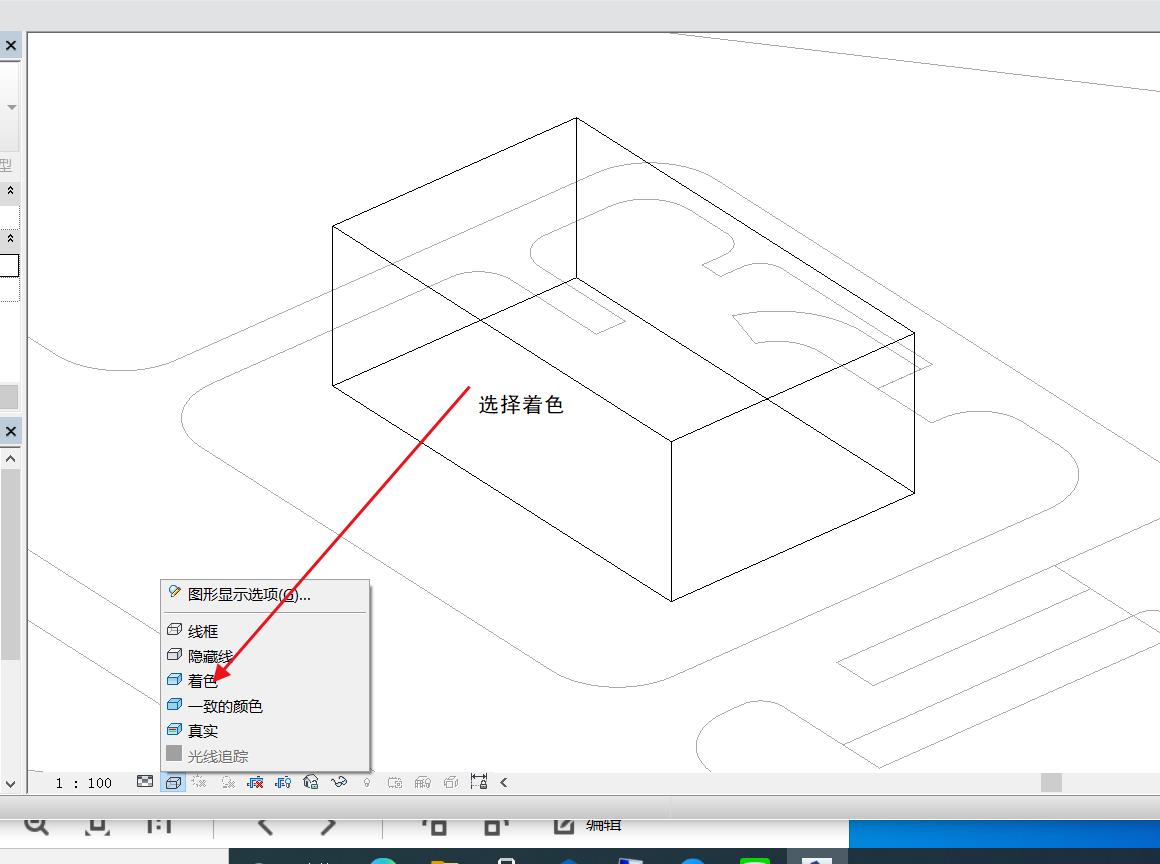Click the visual style cube icon
The image size is (1160, 864).
pyautogui.click(x=171, y=783)
